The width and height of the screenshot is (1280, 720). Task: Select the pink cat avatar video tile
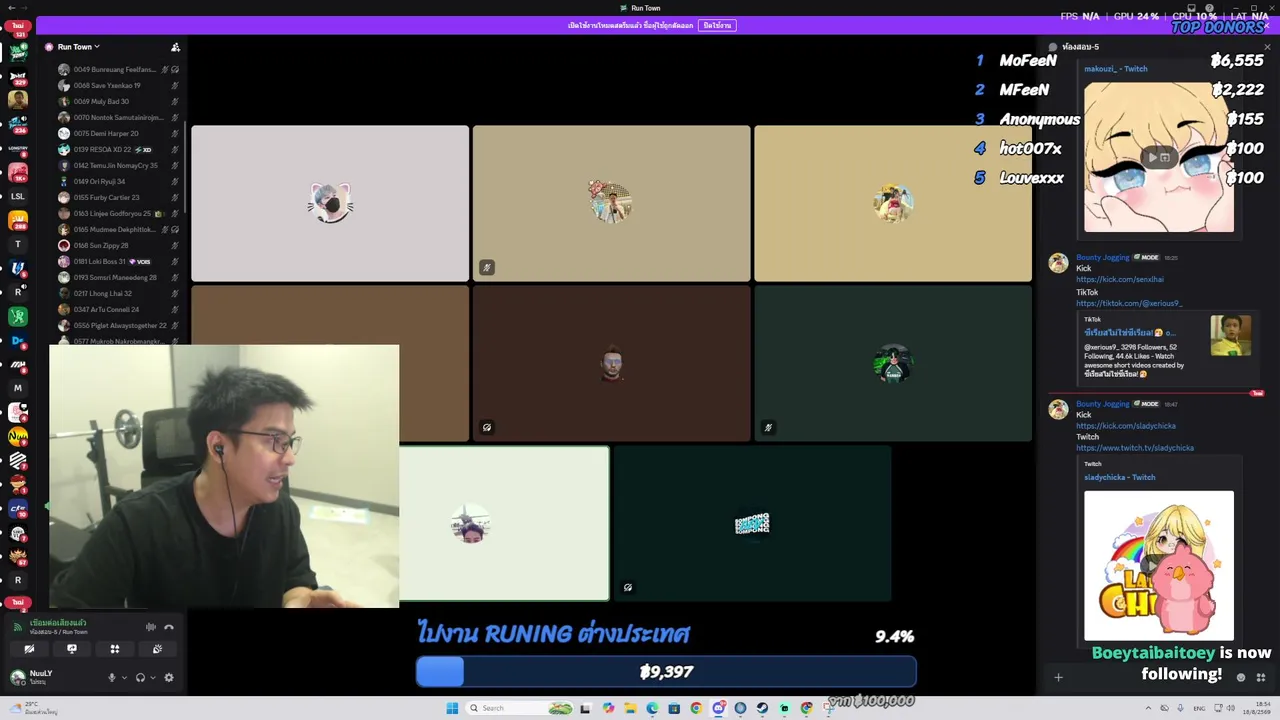[330, 203]
